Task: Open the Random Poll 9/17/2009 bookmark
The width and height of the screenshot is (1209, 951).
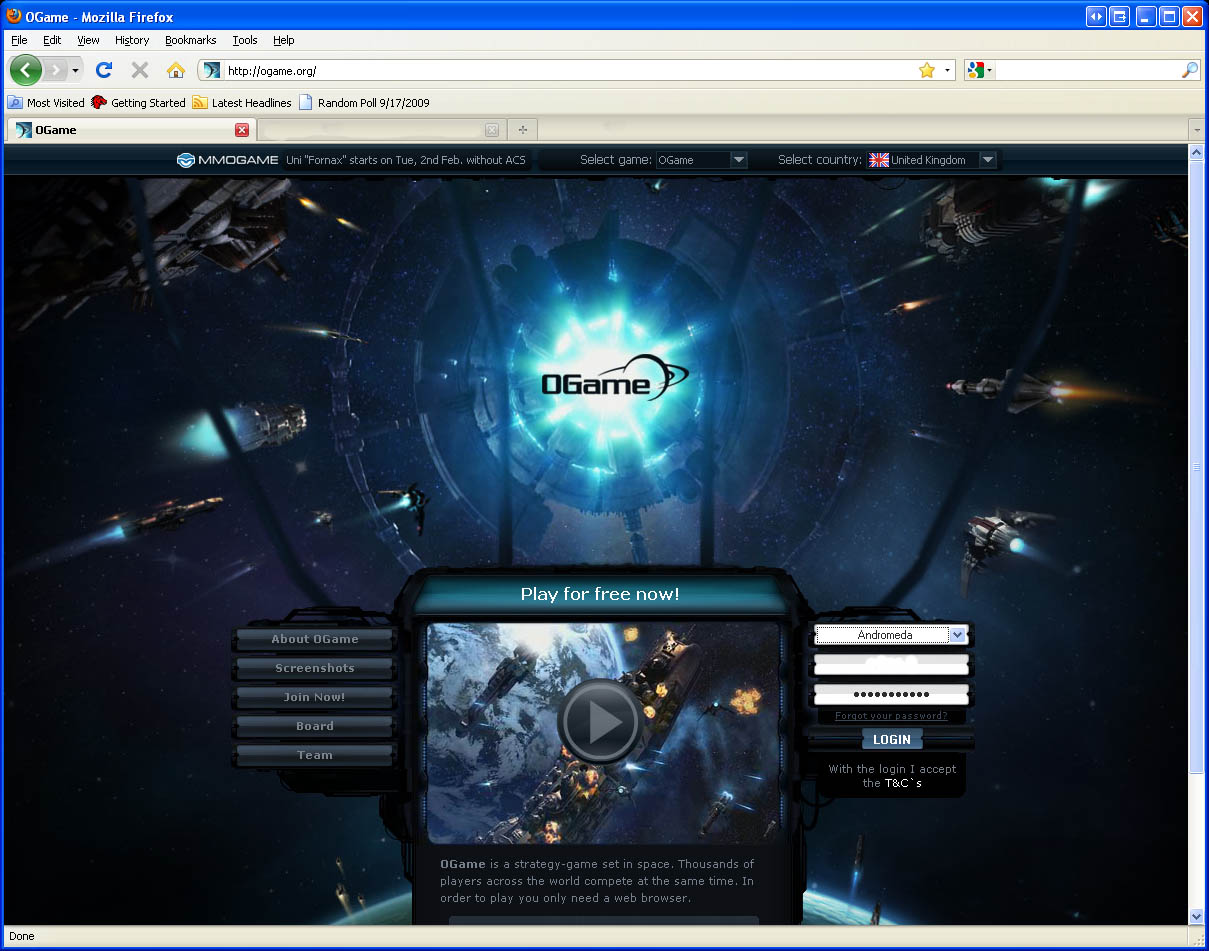Action: coord(364,102)
